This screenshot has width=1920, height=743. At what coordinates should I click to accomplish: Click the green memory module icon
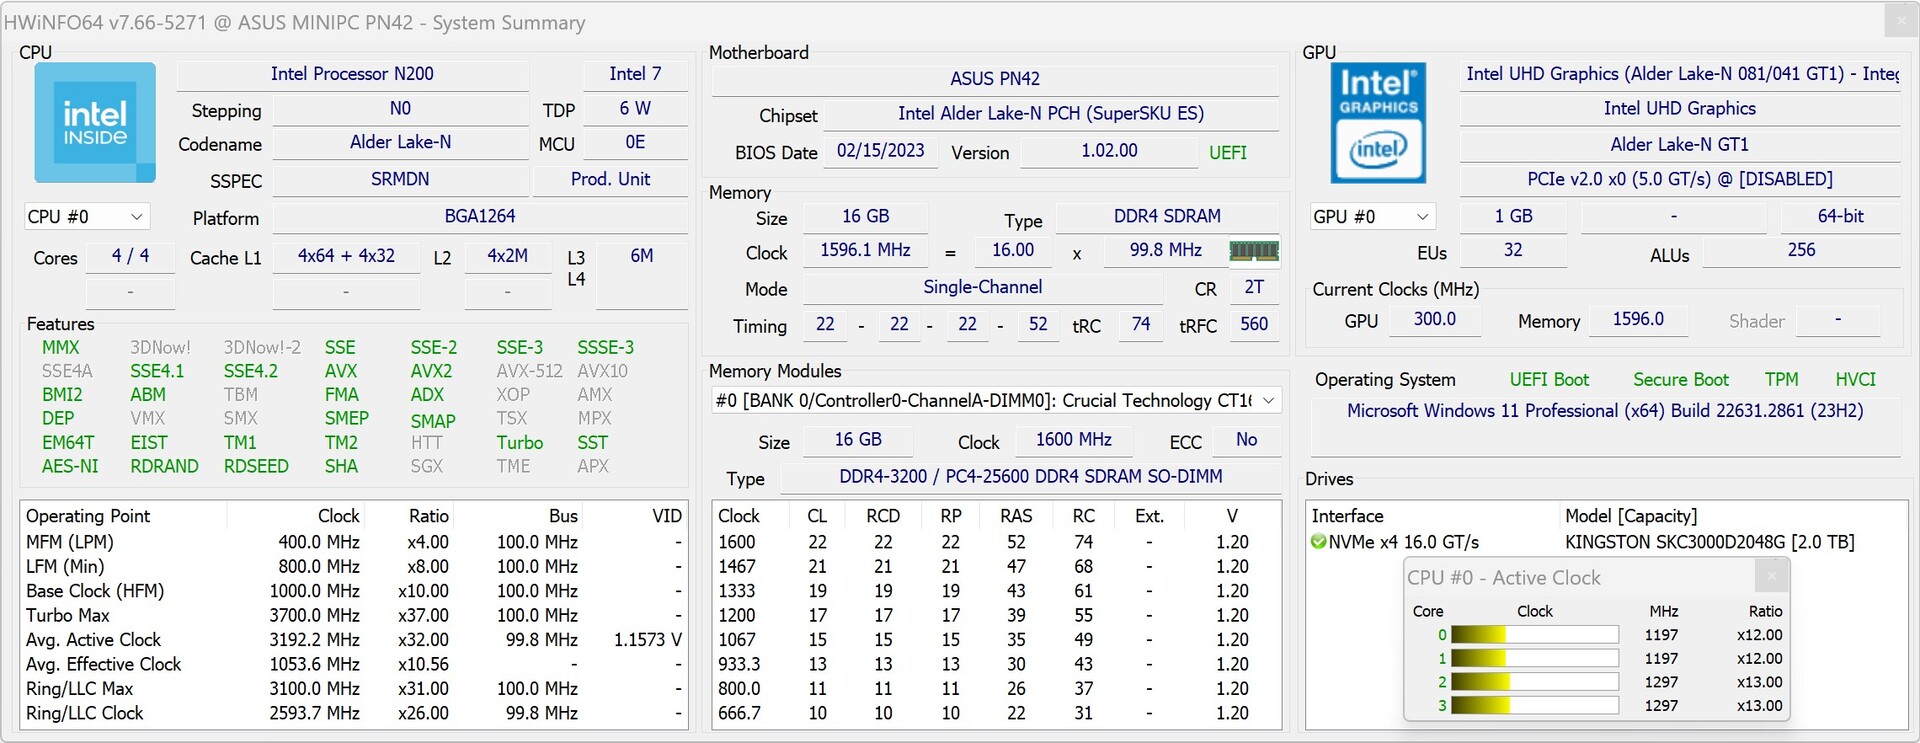pos(1254,251)
